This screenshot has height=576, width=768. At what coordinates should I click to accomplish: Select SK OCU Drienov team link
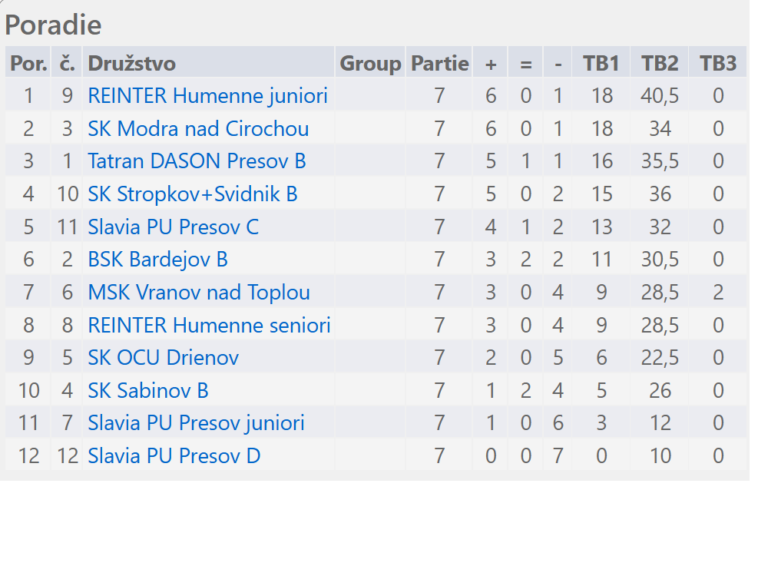(163, 358)
